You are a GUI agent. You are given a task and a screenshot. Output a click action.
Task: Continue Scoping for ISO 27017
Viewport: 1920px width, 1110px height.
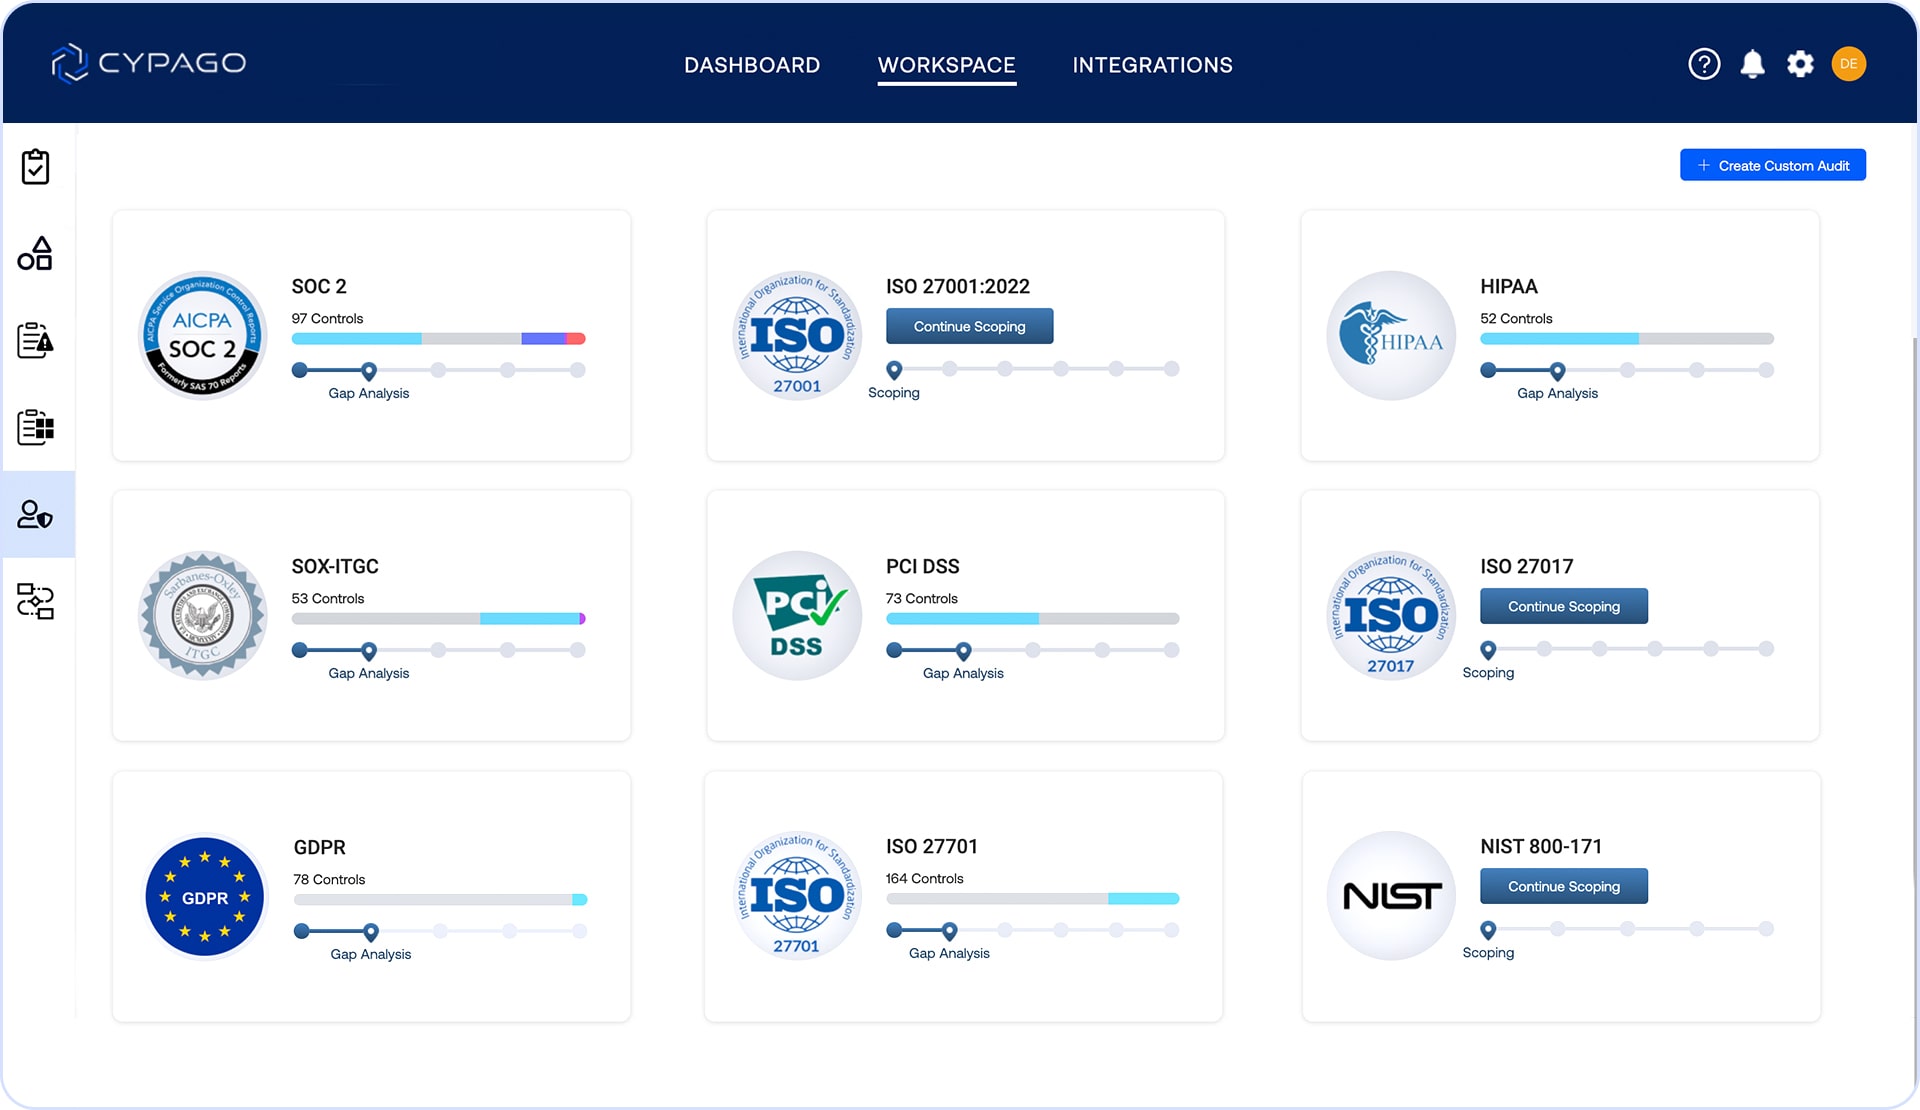[1563, 606]
